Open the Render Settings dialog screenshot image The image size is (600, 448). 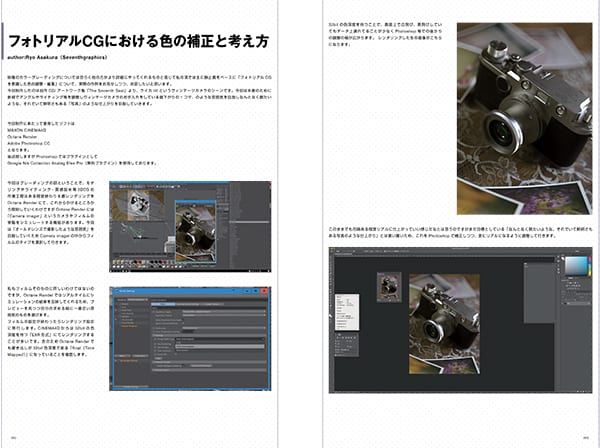click(190, 339)
